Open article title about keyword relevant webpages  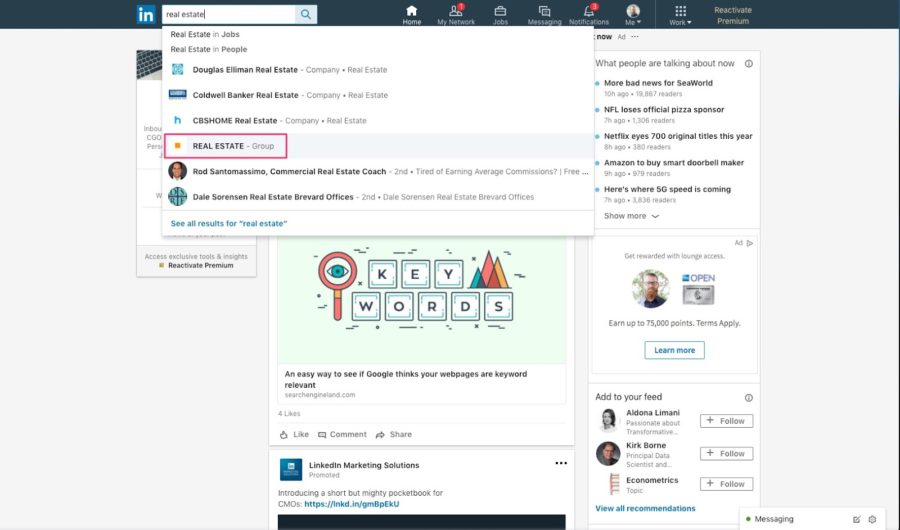406,379
